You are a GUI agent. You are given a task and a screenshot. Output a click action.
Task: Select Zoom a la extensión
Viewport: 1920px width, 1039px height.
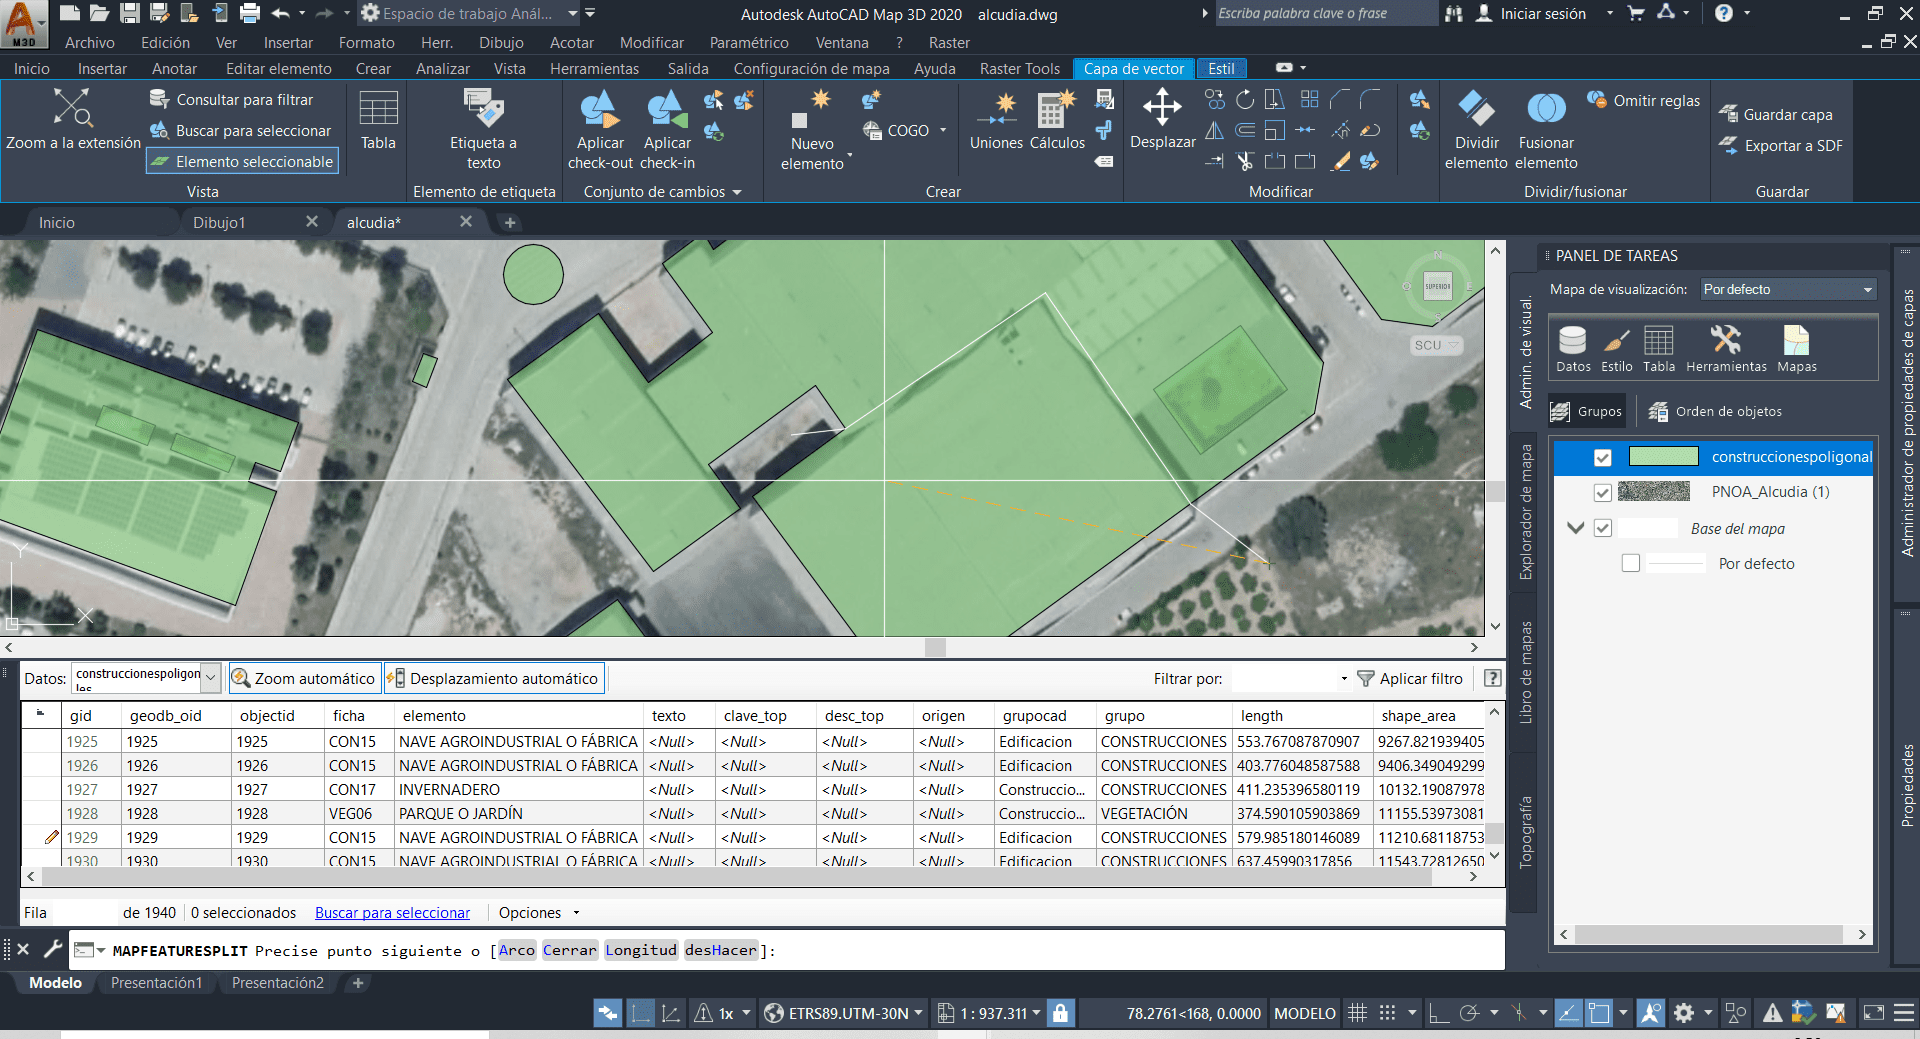coord(73,118)
